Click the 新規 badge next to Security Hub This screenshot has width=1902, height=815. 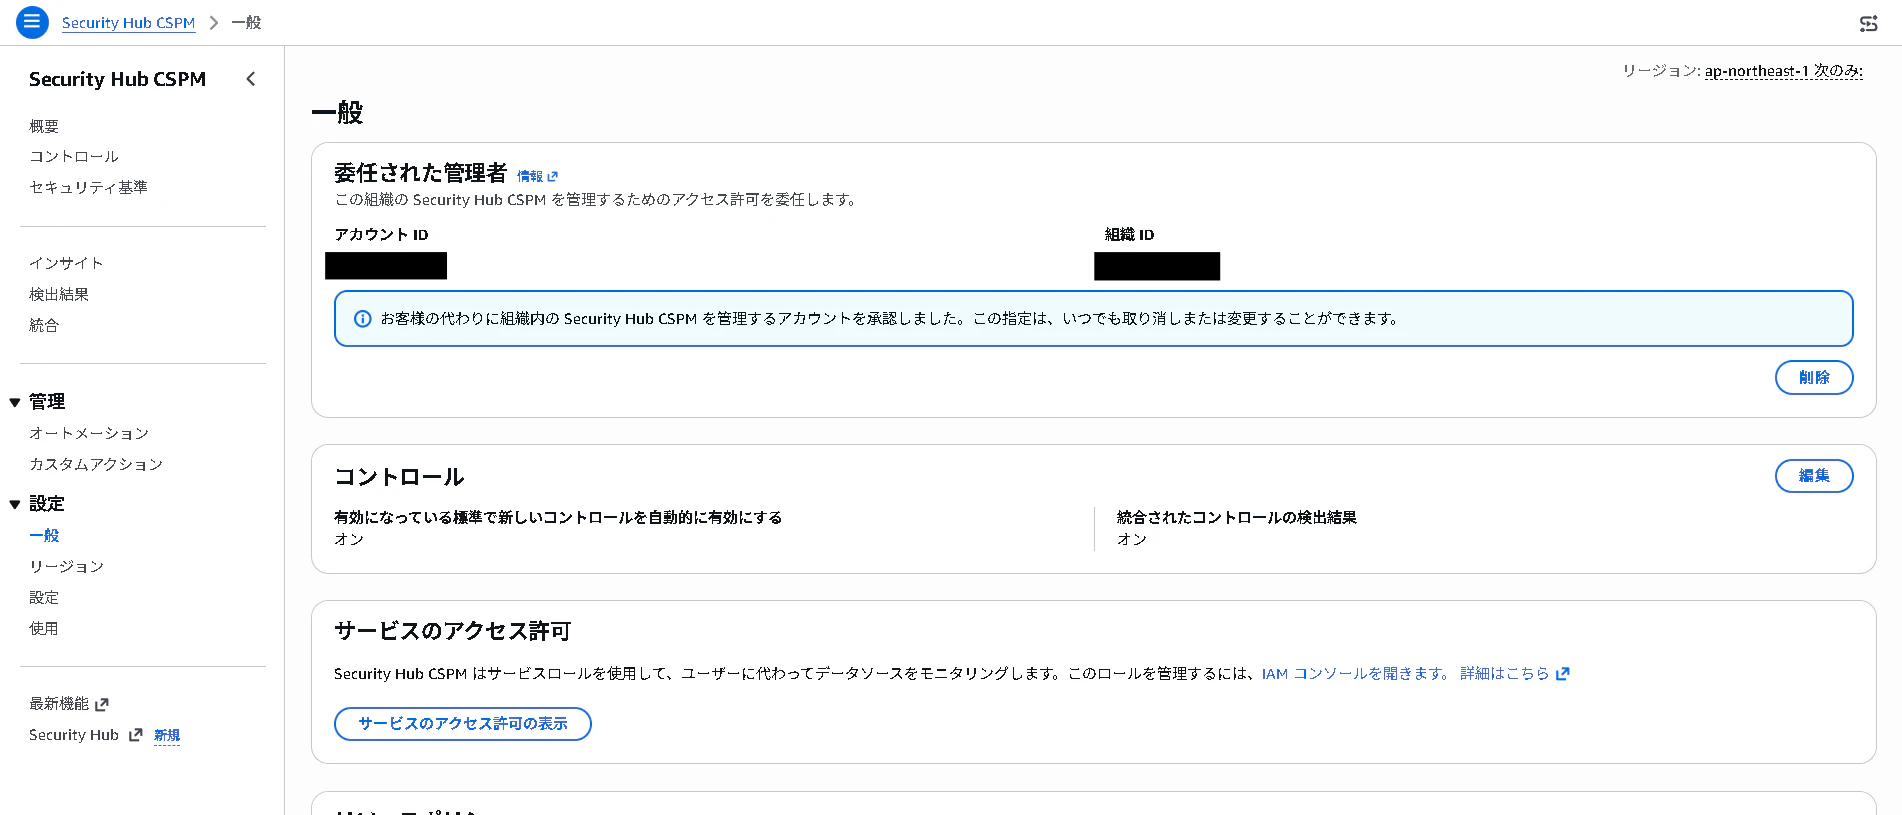(x=167, y=736)
